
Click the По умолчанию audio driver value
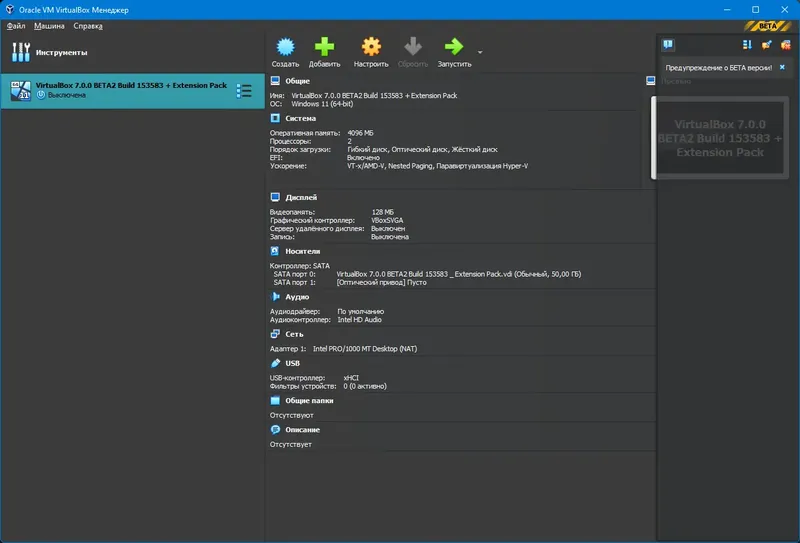tap(360, 311)
